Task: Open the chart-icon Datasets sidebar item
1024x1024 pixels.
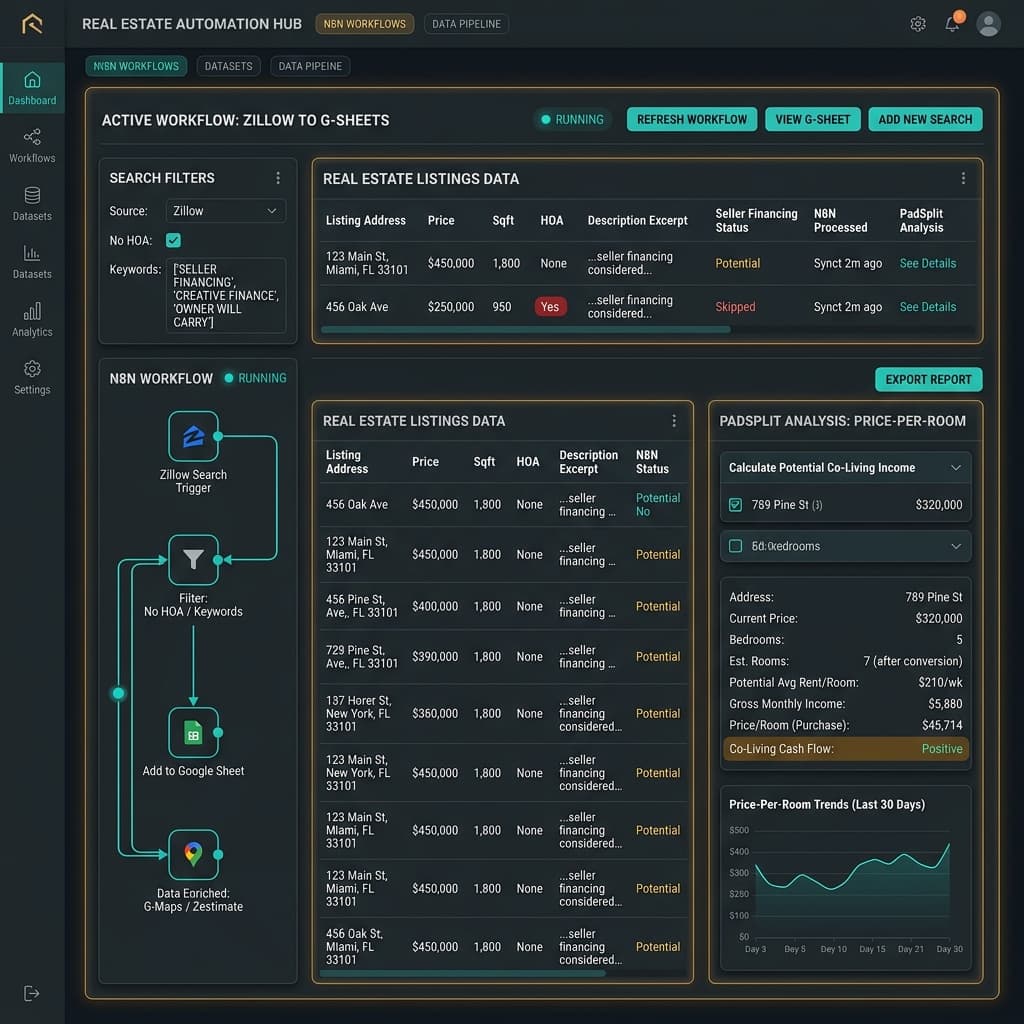Action: coord(32,262)
